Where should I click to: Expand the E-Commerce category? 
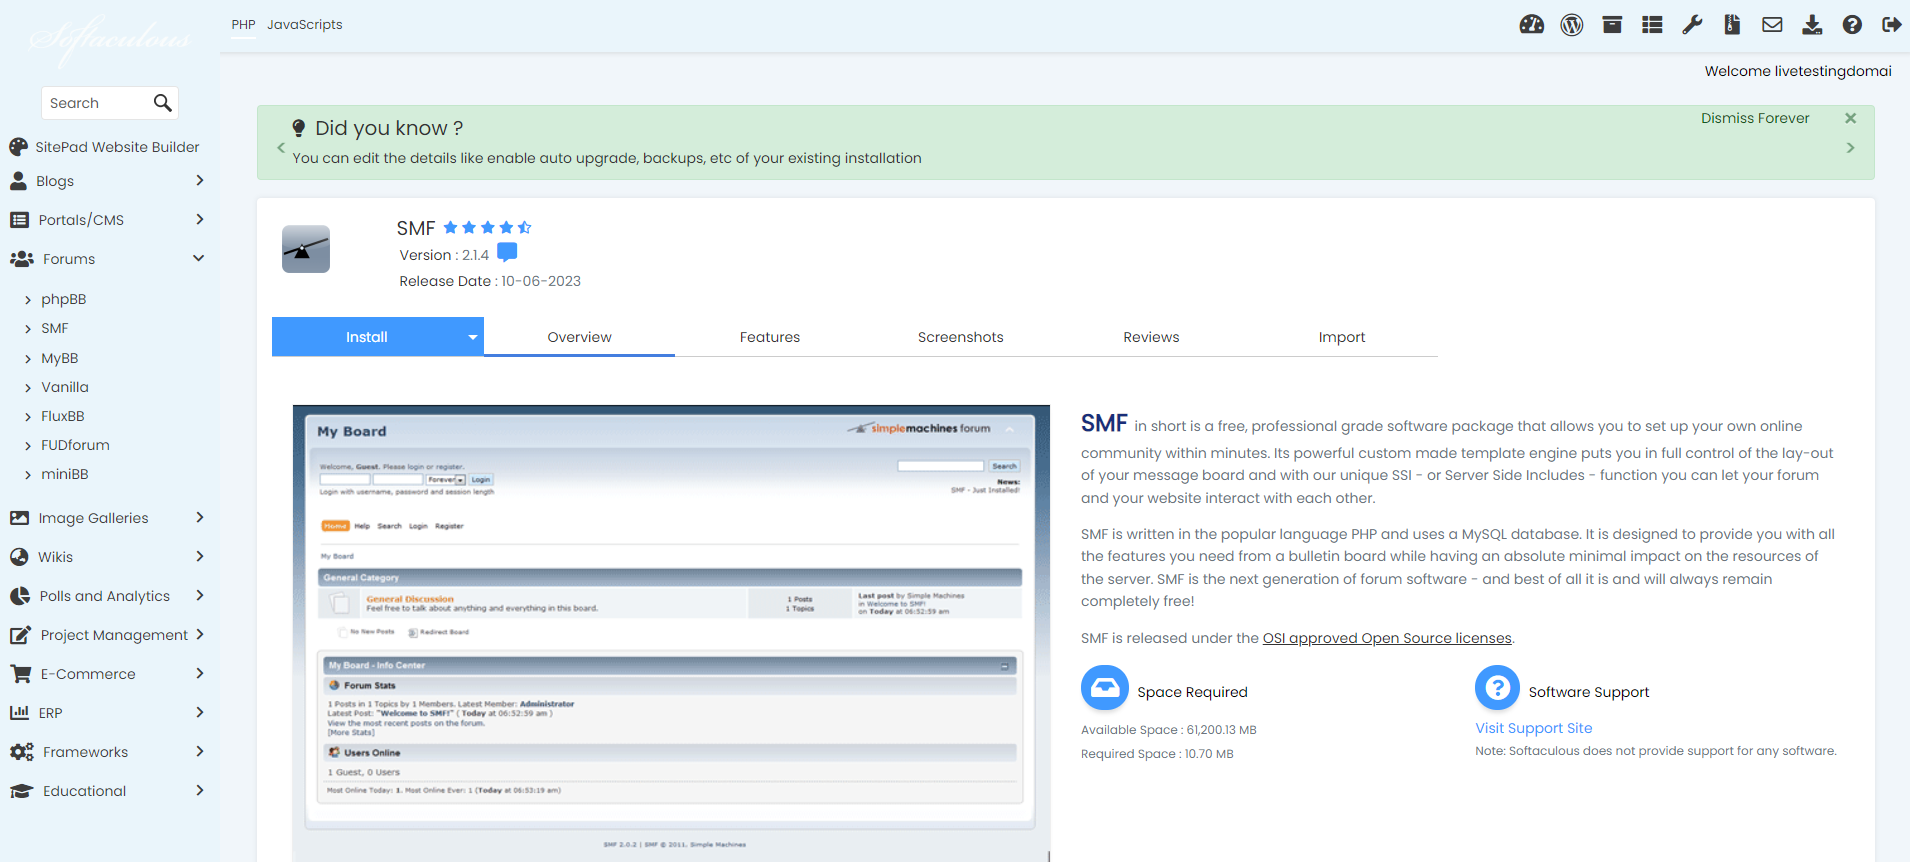click(200, 673)
